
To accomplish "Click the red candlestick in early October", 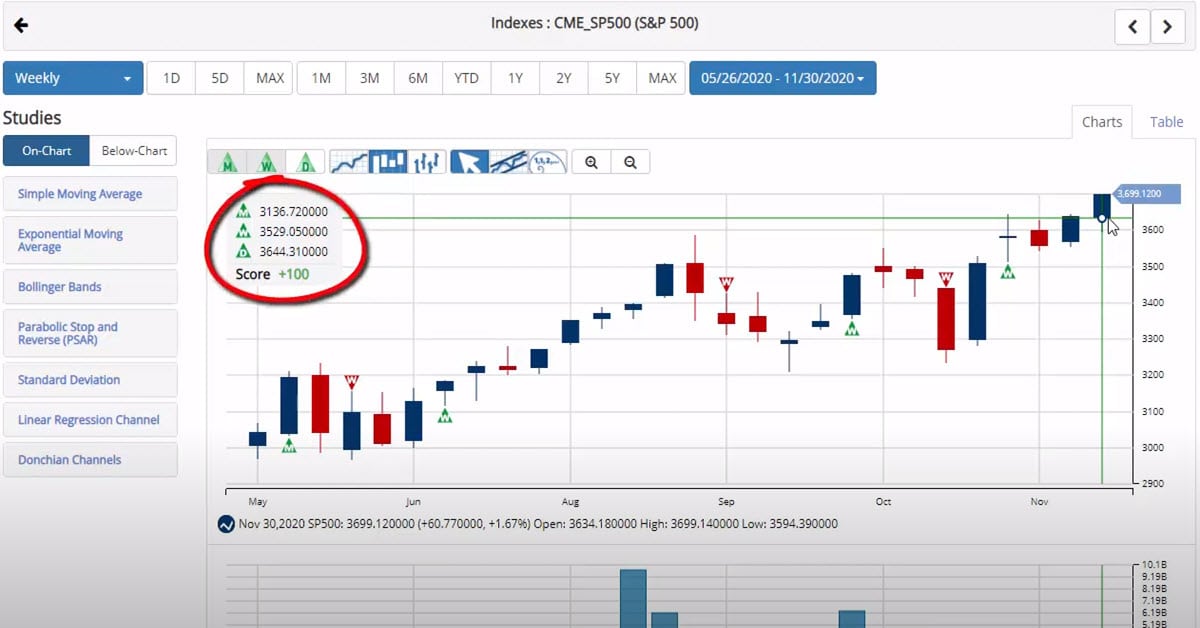I will [883, 269].
